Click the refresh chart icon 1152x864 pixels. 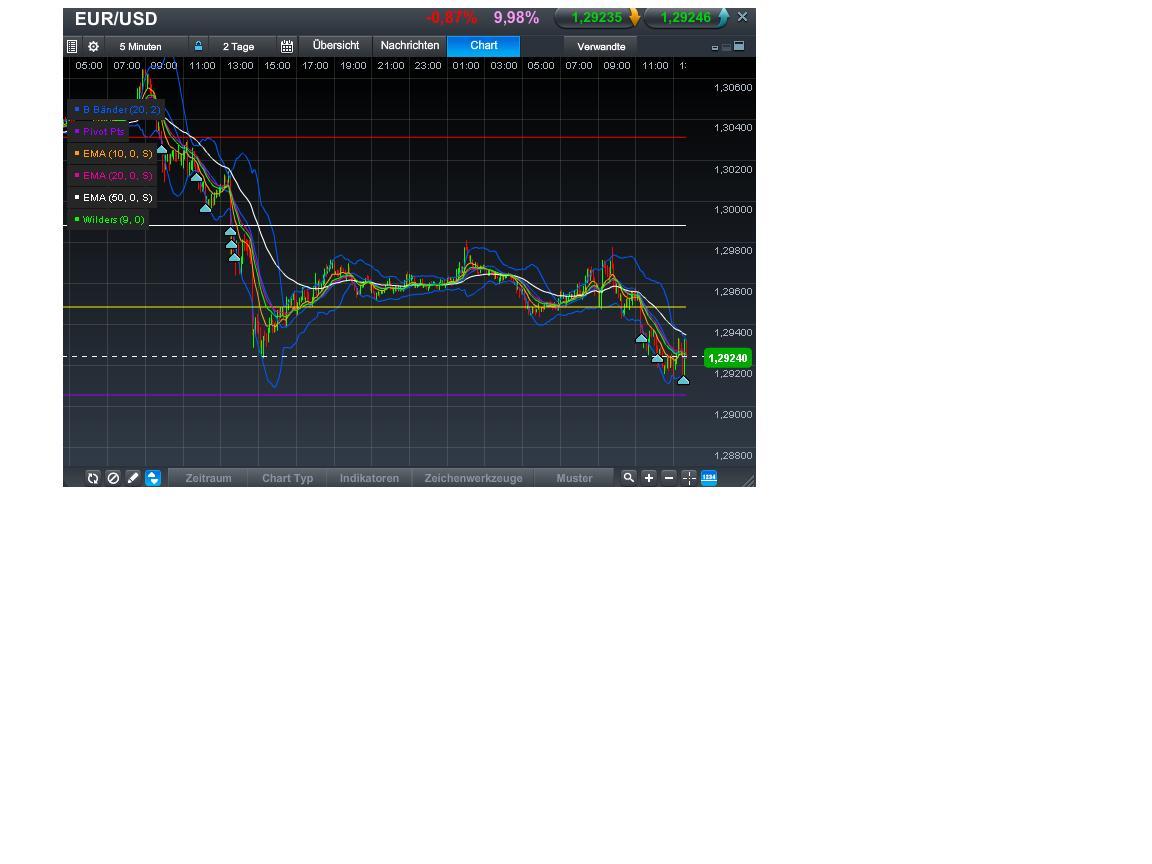pos(93,478)
